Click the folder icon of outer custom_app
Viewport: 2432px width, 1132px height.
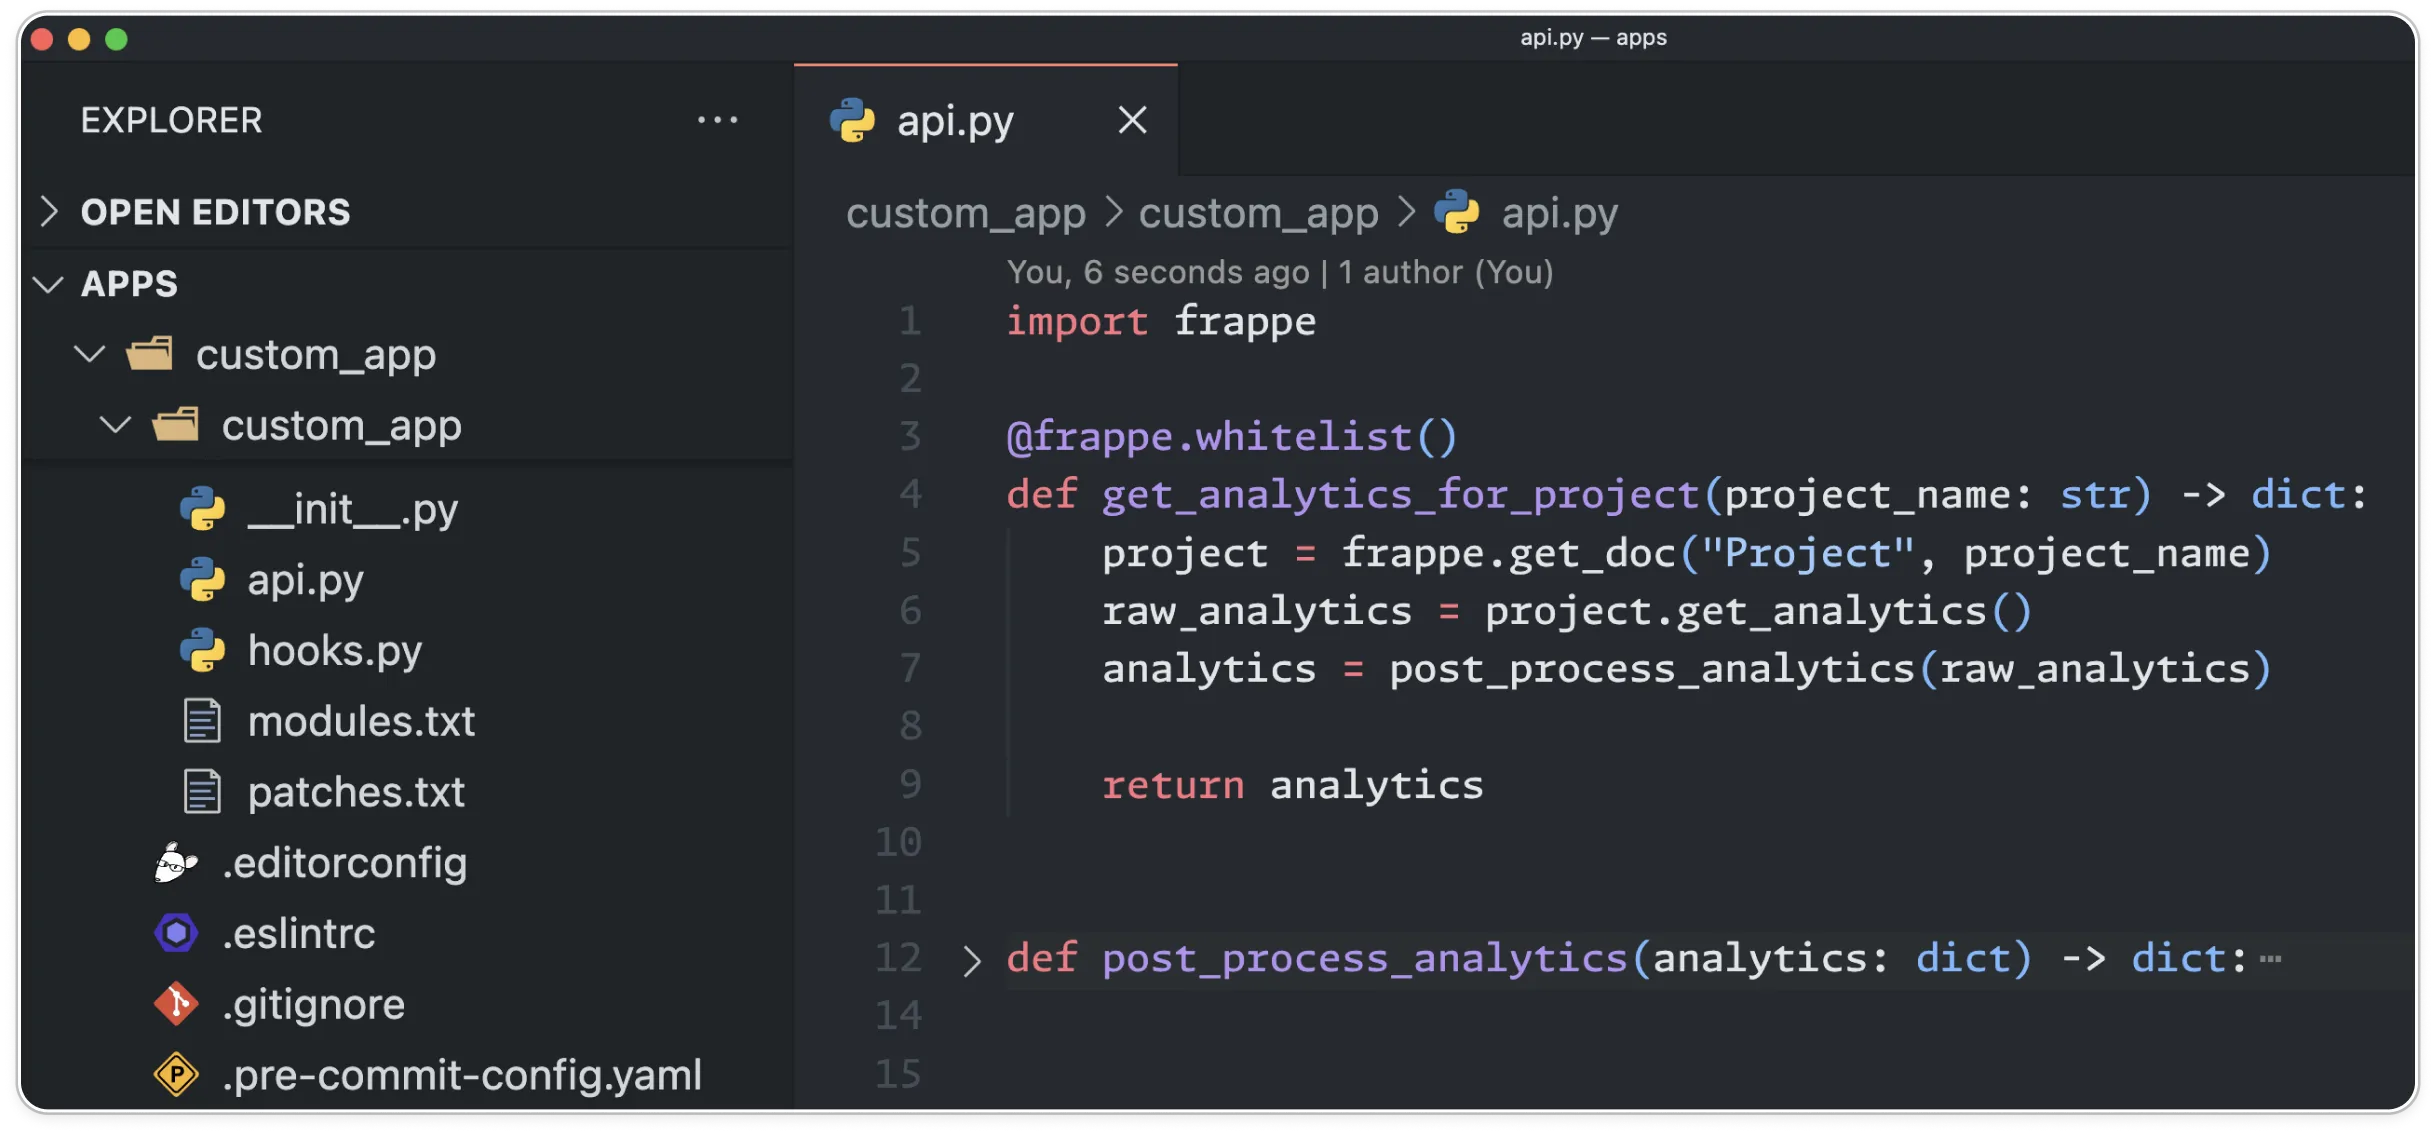(150, 354)
